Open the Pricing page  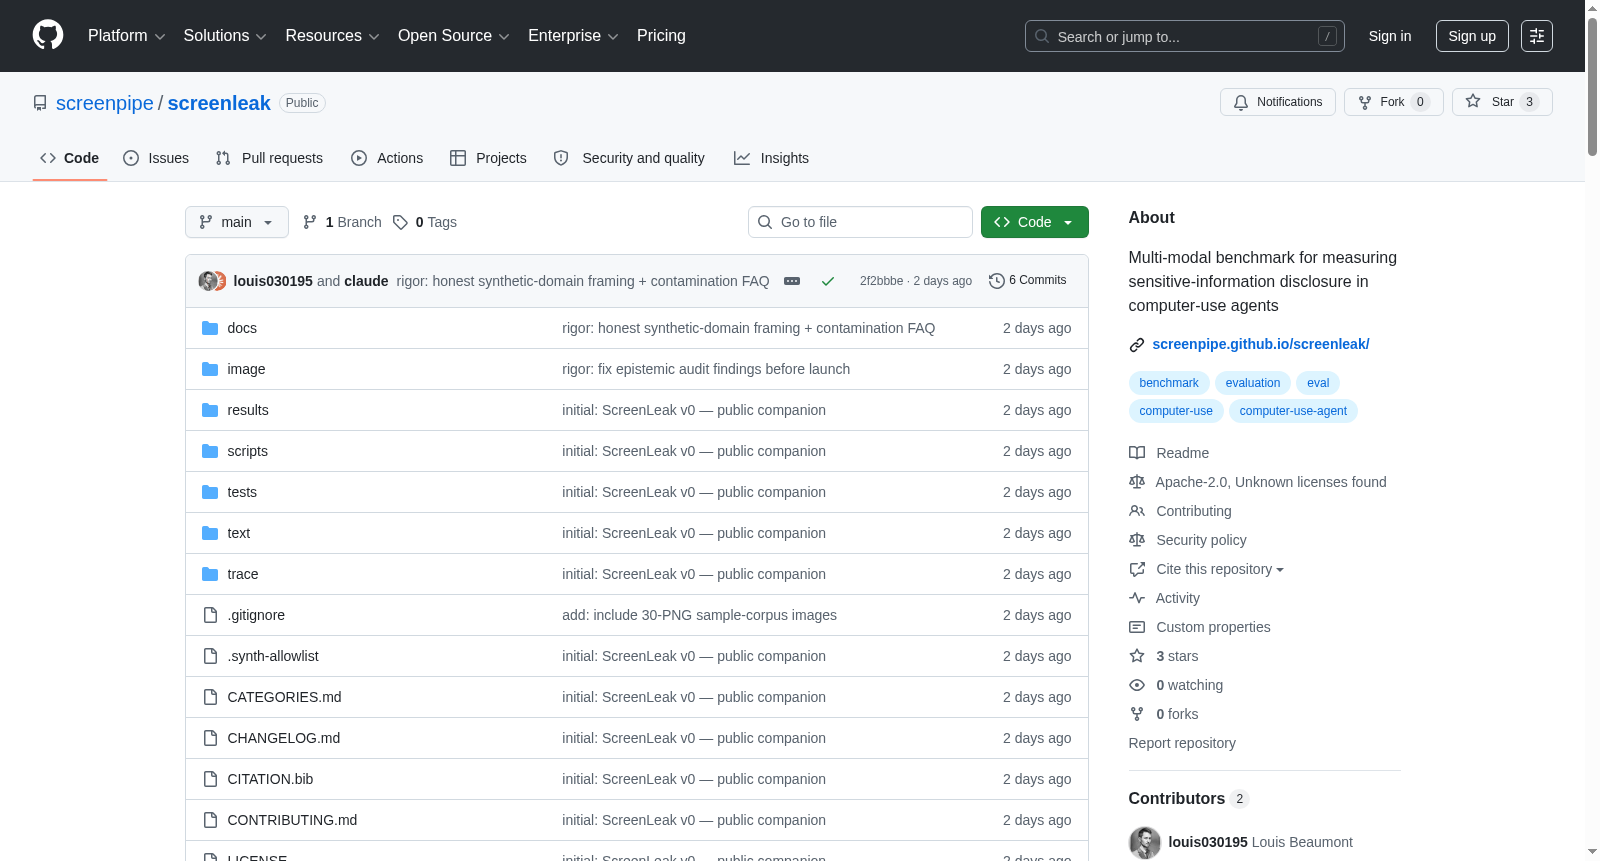click(x=661, y=36)
